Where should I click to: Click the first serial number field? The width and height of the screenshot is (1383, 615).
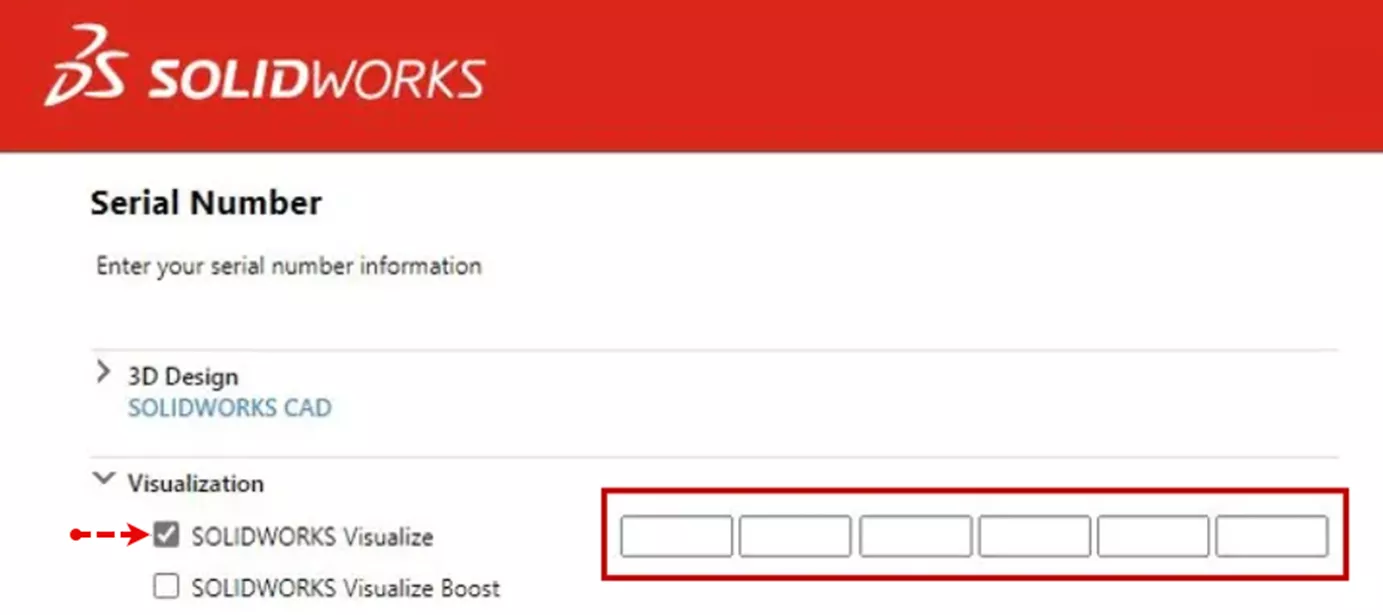[x=677, y=536]
